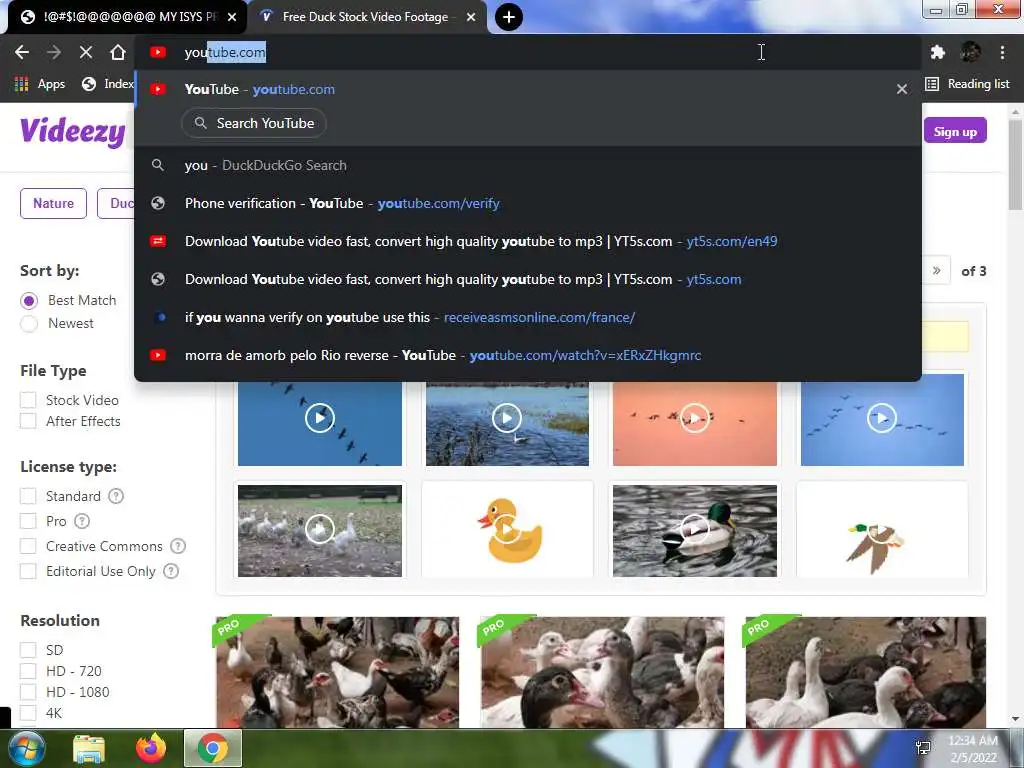Click the help icon next to Standard

pyautogui.click(x=116, y=496)
